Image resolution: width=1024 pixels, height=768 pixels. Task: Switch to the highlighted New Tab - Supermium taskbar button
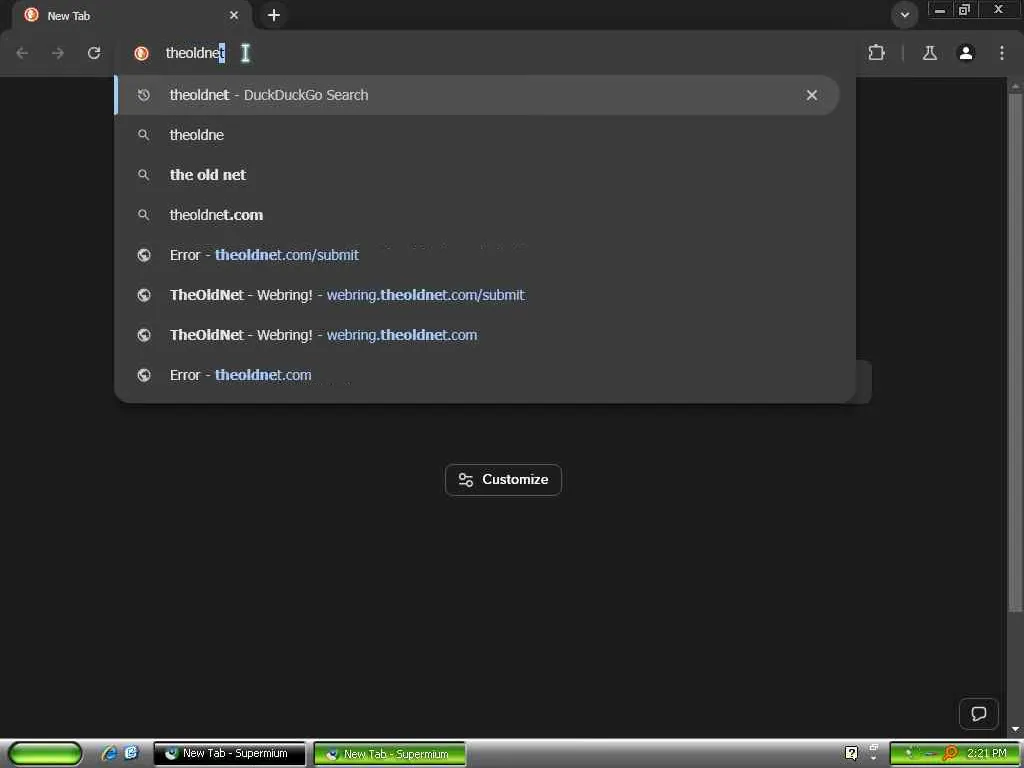(390, 754)
